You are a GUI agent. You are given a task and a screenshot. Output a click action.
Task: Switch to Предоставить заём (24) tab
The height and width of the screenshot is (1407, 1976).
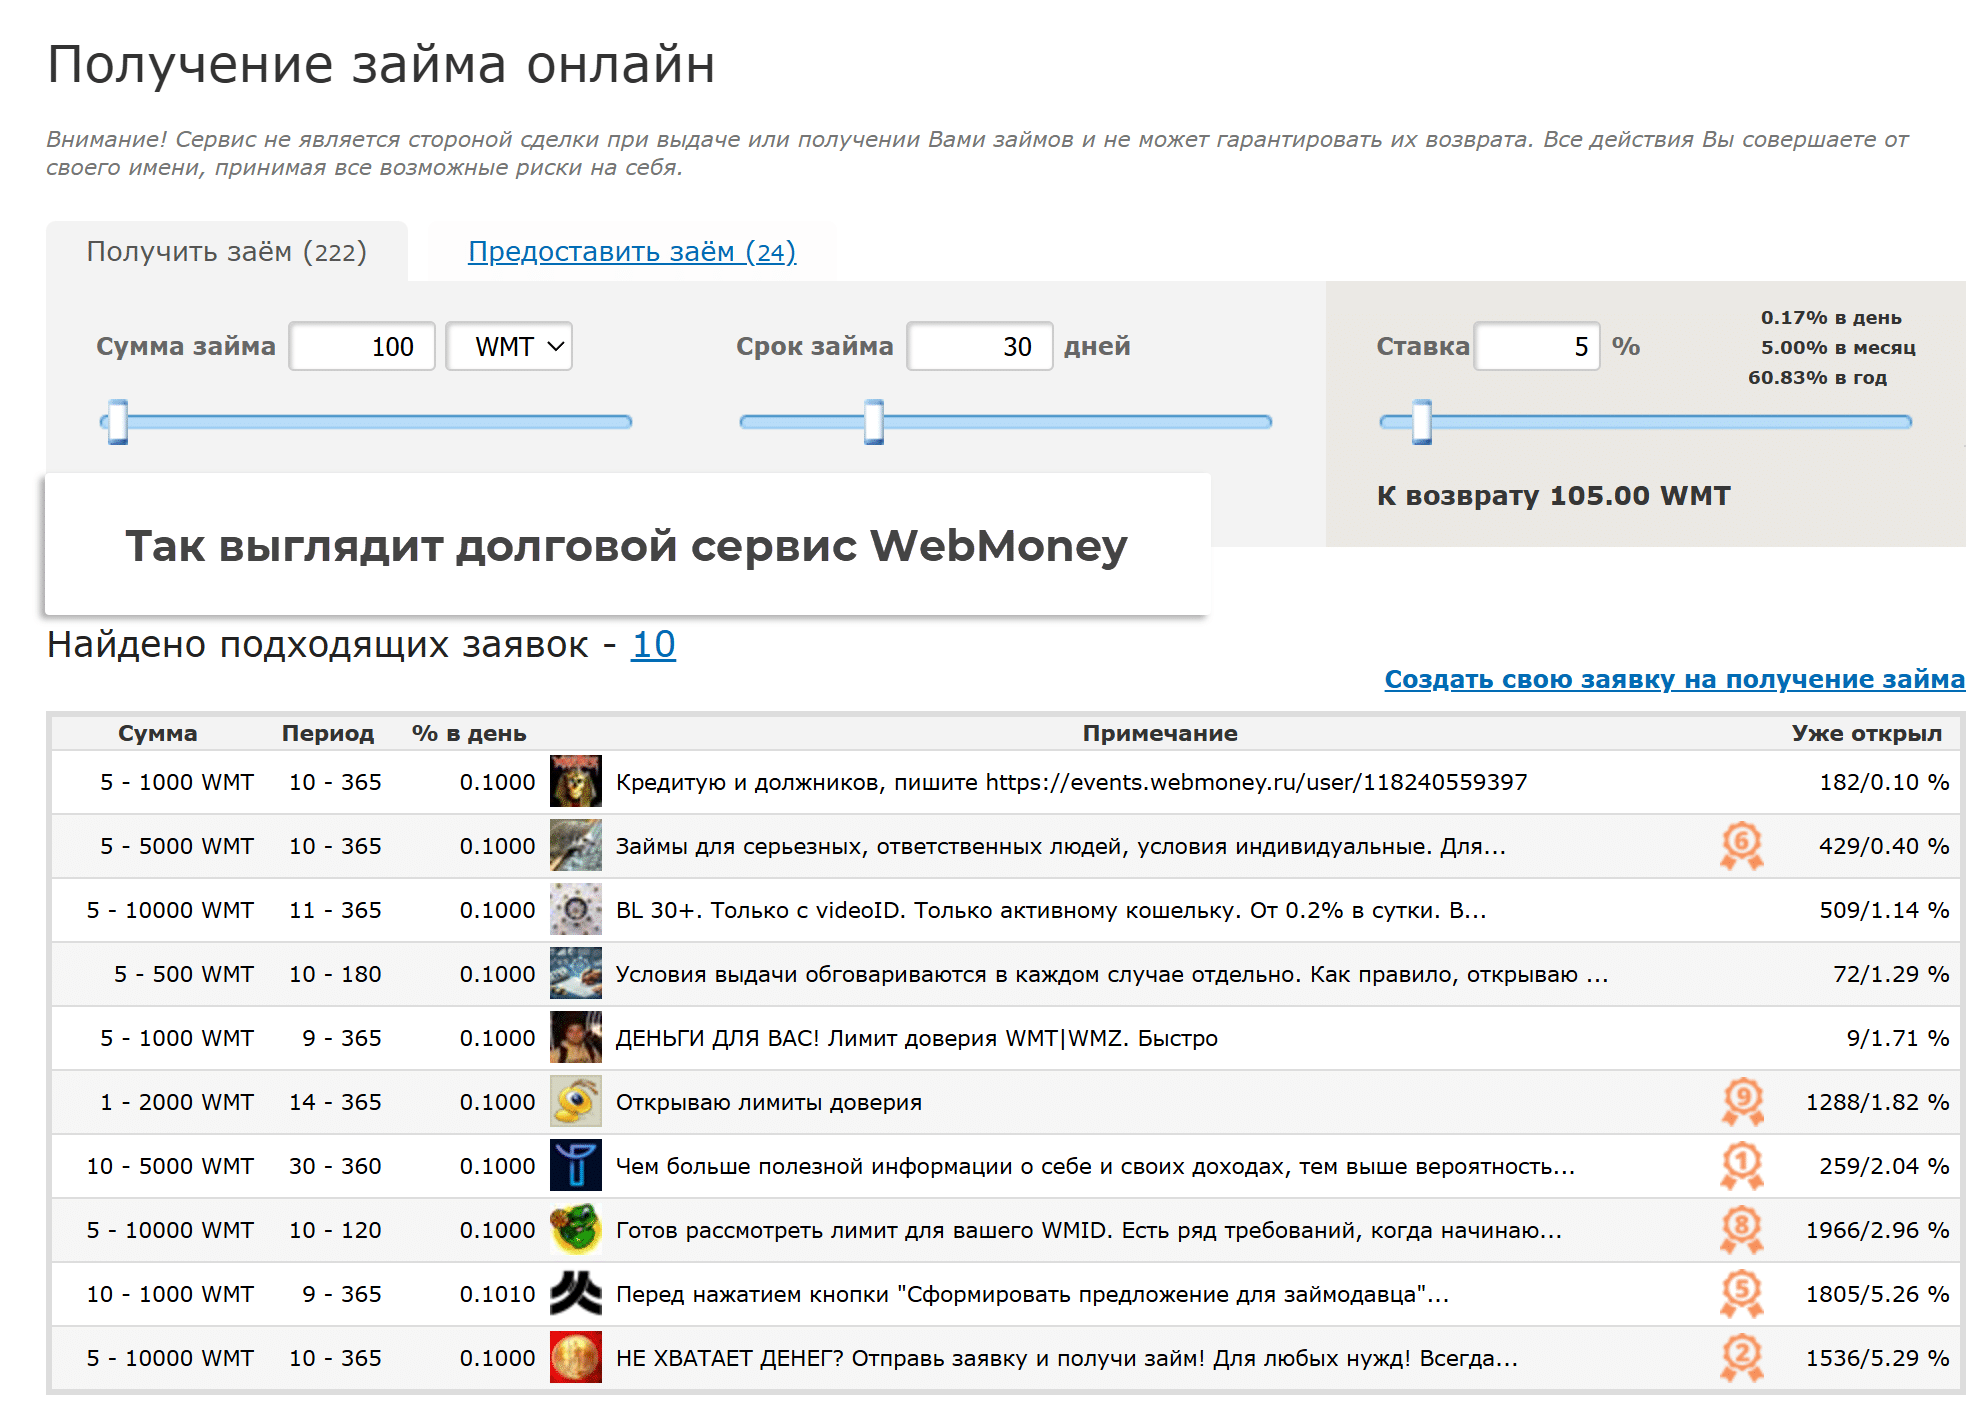[631, 251]
